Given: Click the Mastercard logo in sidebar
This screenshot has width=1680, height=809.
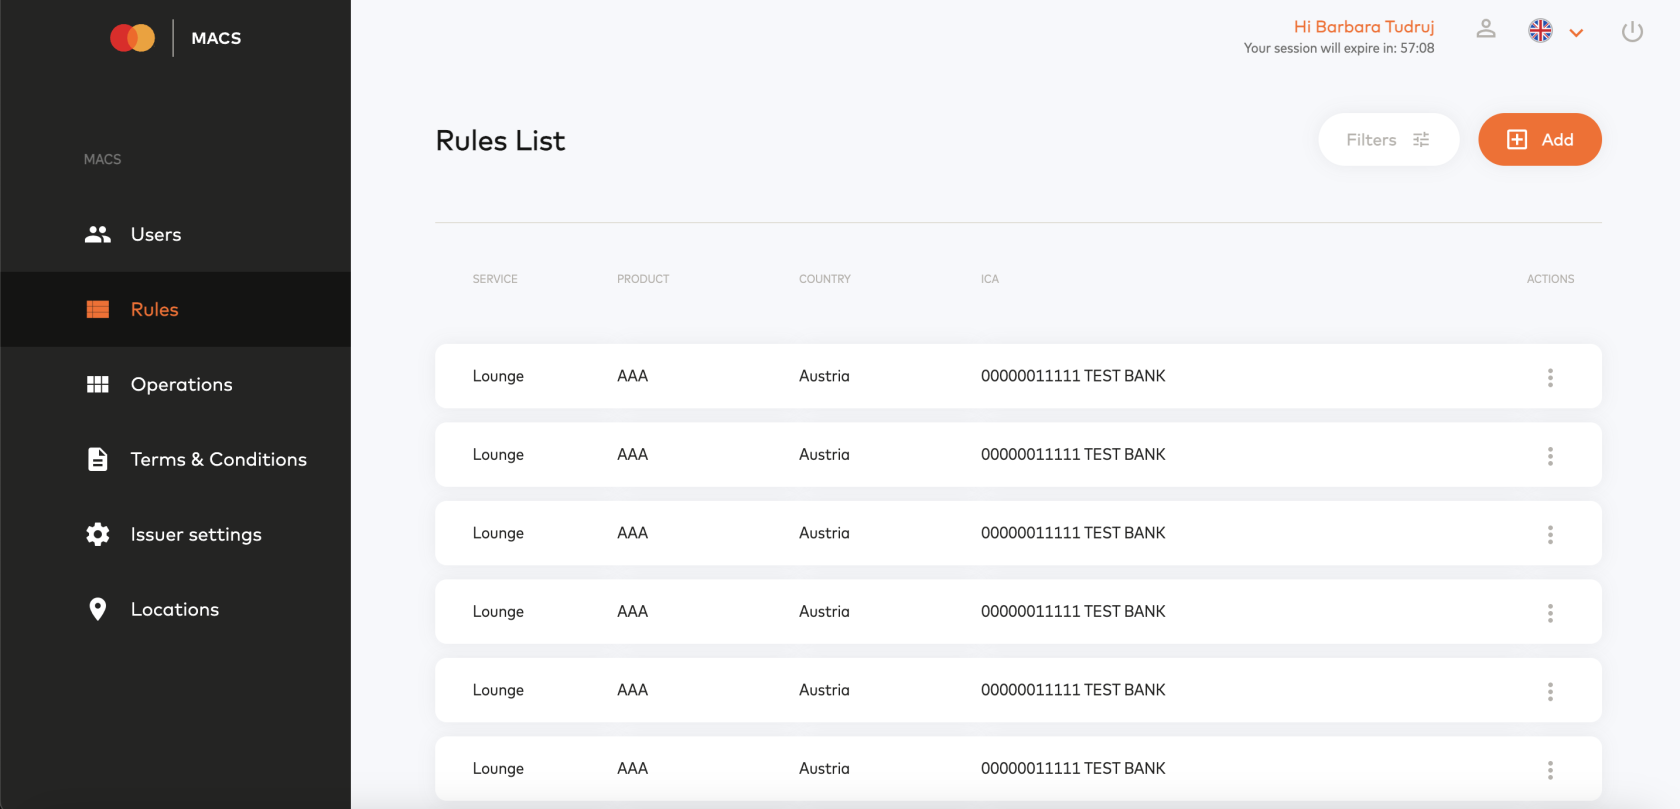Looking at the screenshot, I should pos(133,38).
